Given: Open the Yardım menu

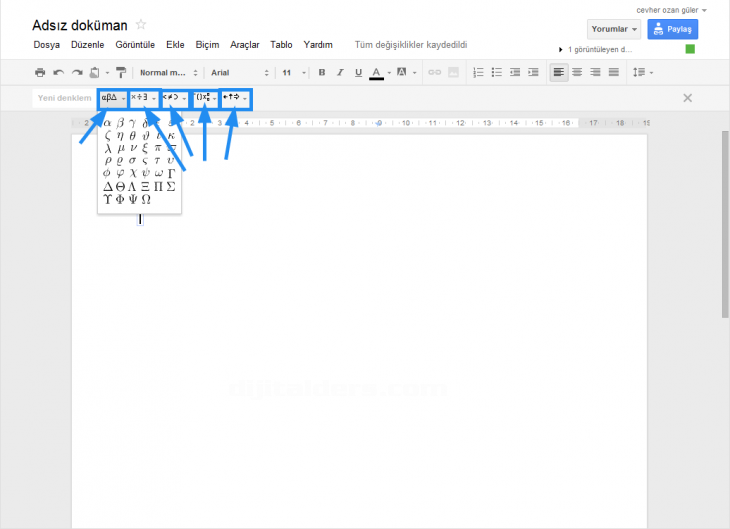Looking at the screenshot, I should tap(318, 45).
